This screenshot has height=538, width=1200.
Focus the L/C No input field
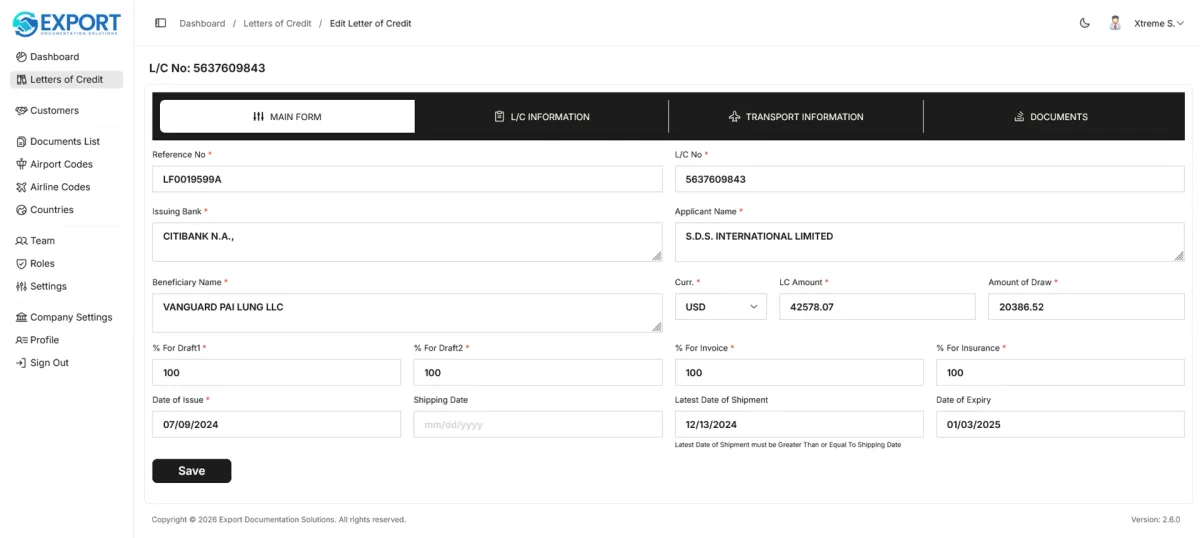(x=930, y=179)
